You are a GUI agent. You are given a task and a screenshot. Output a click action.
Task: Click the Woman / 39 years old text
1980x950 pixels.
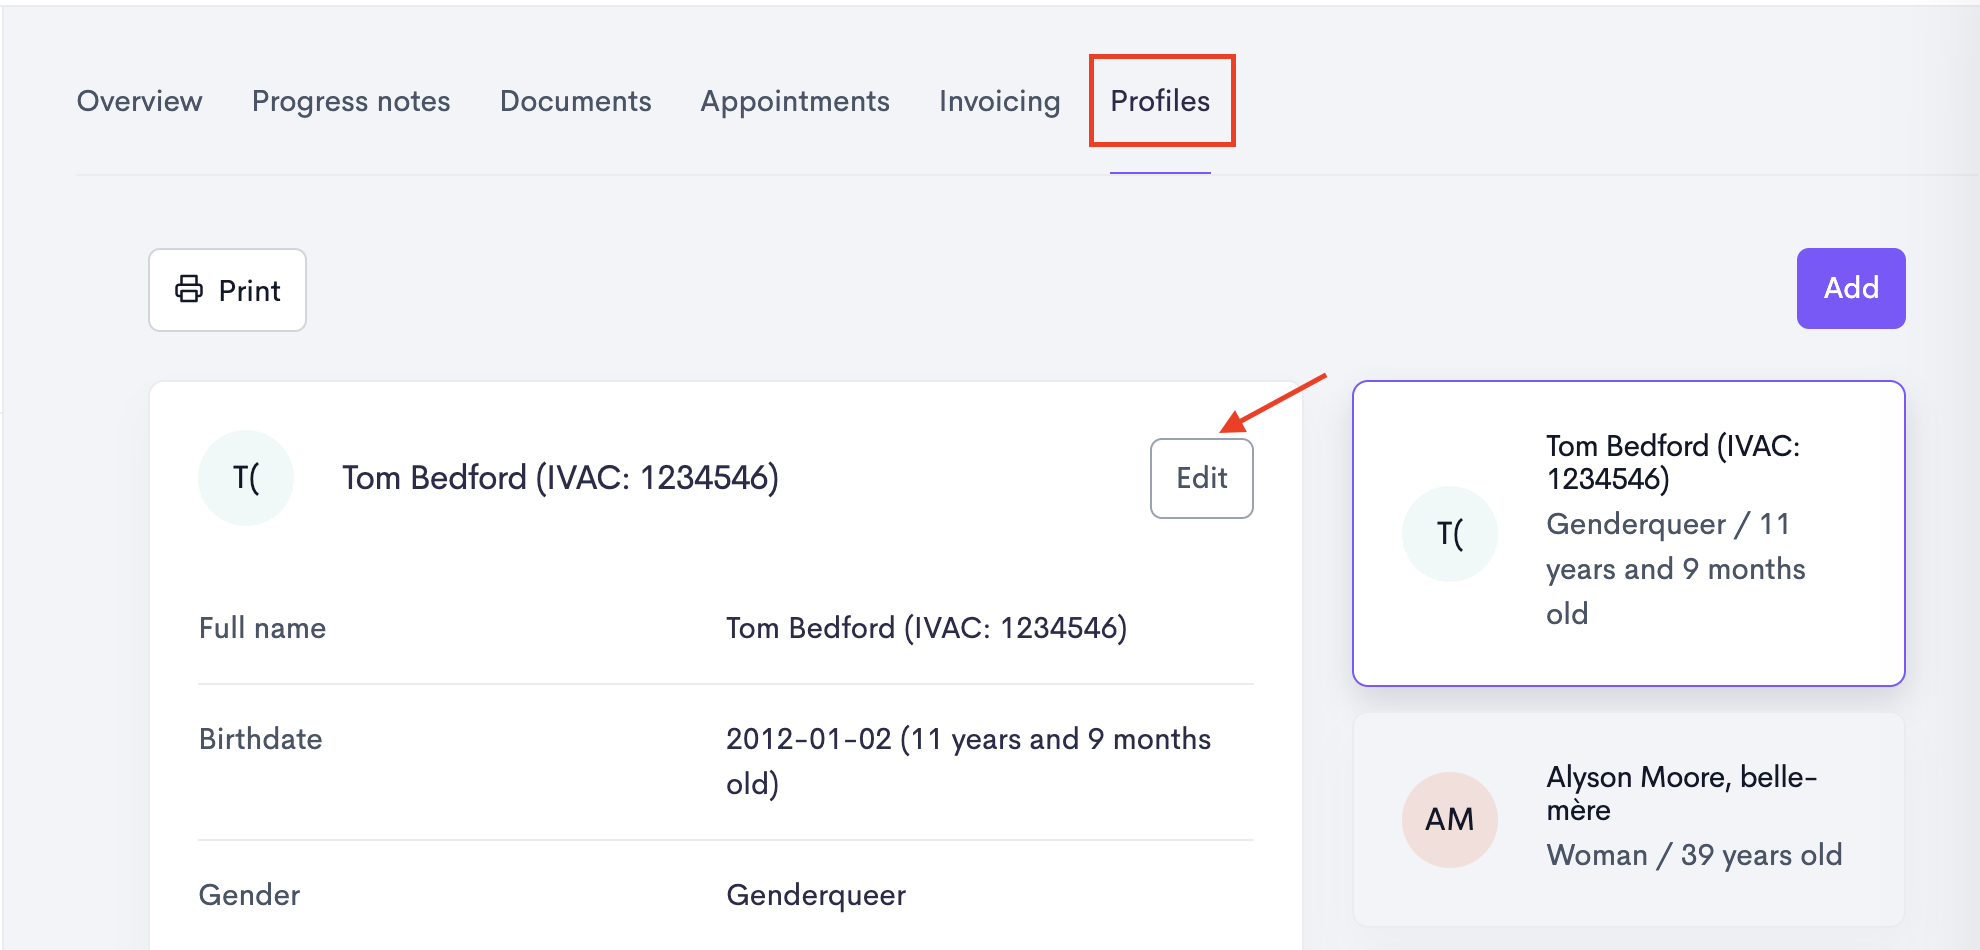(x=1694, y=855)
